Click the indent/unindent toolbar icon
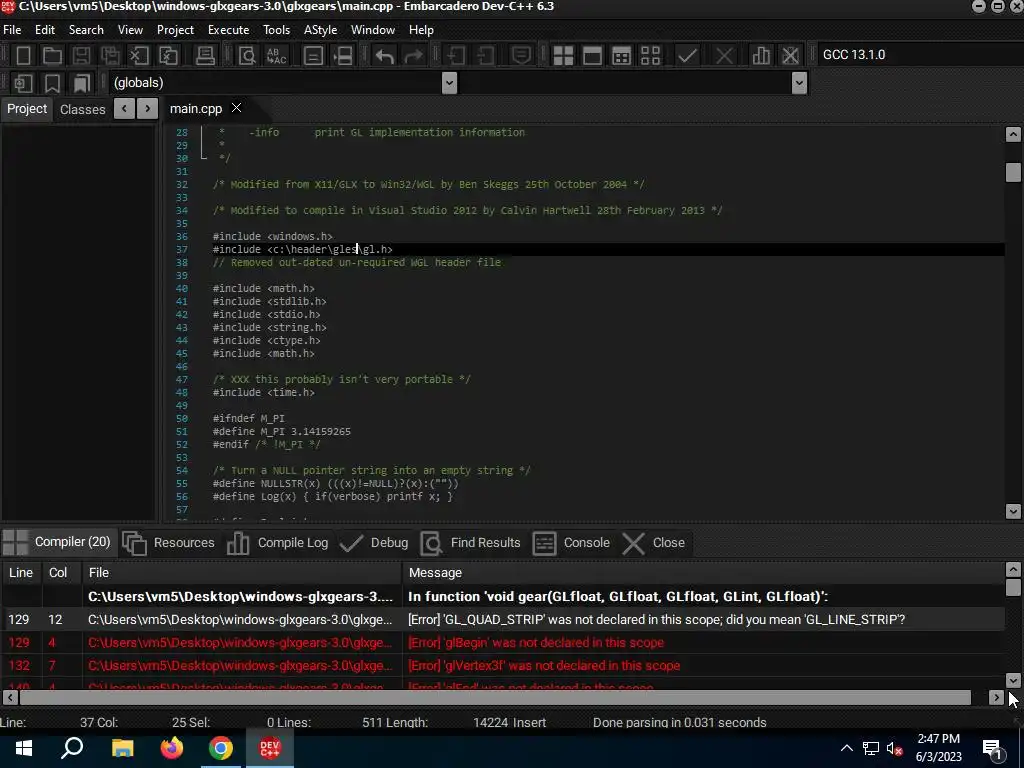 [x=343, y=56]
